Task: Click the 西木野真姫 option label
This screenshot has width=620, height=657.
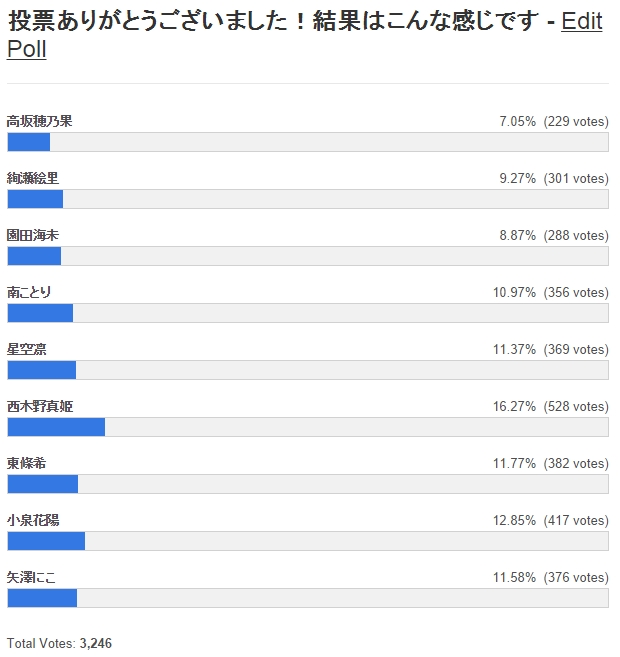Action: point(40,406)
